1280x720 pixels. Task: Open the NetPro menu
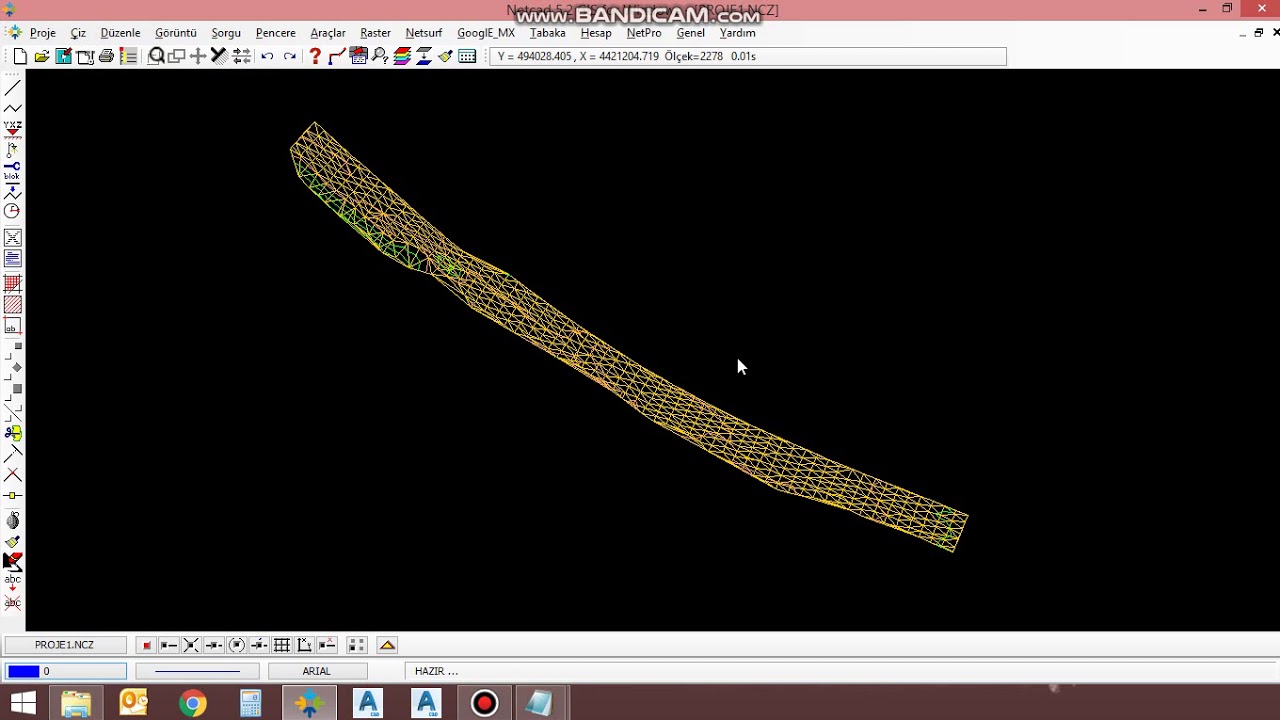(x=644, y=33)
